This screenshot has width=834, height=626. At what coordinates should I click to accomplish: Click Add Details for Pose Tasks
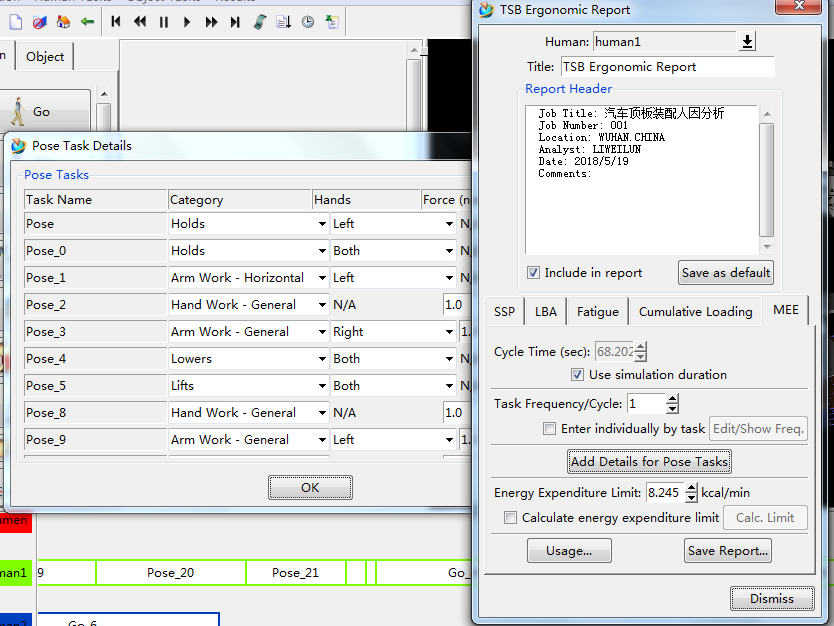pyautogui.click(x=649, y=462)
